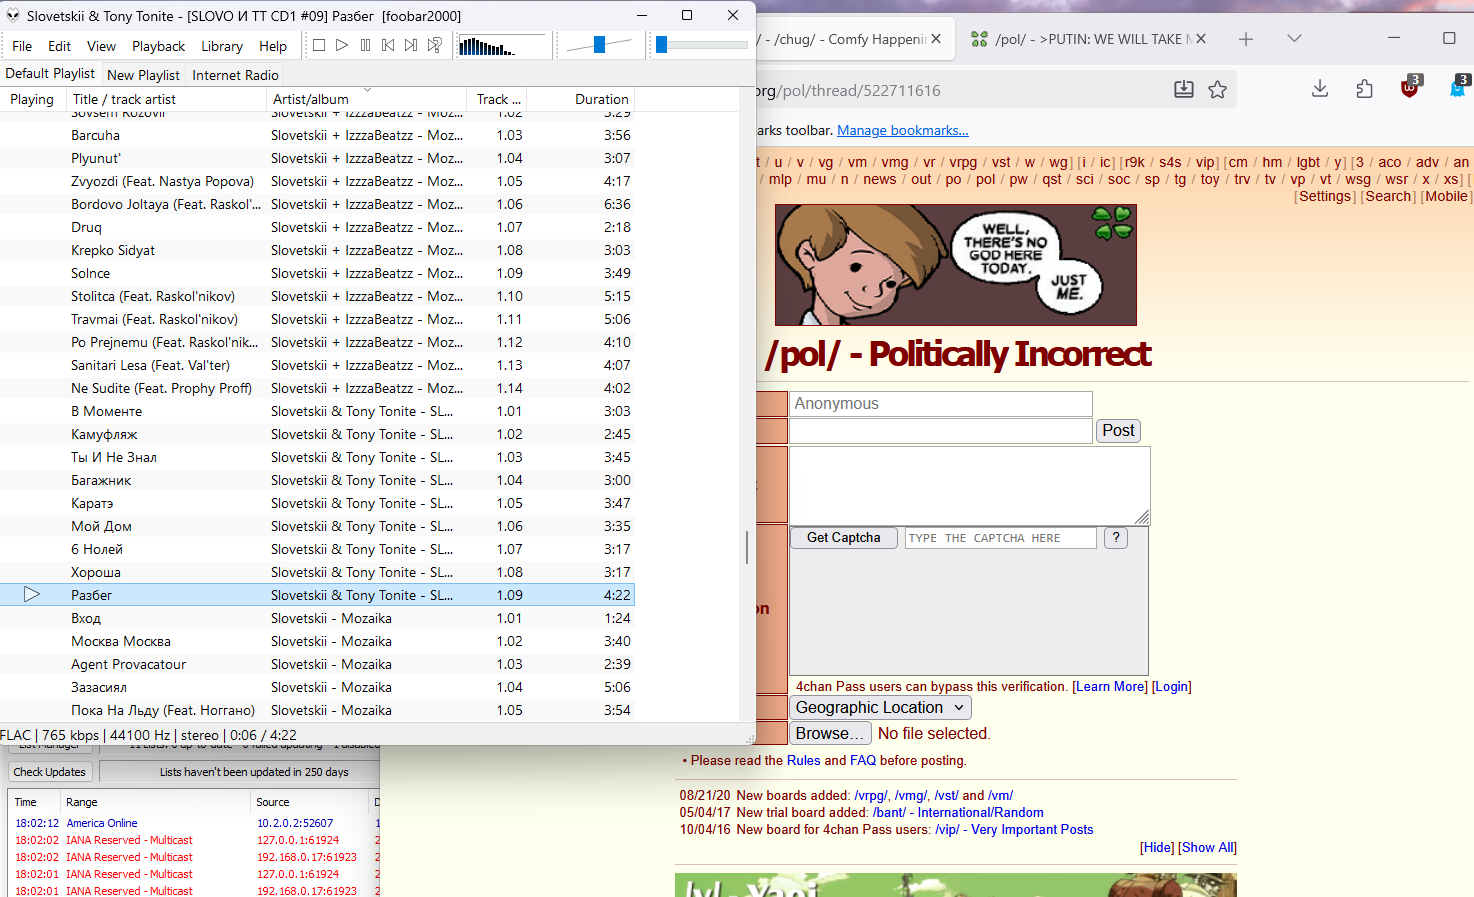Open the browser Downloads panel
Viewport: 1474px width, 897px height.
1320,89
